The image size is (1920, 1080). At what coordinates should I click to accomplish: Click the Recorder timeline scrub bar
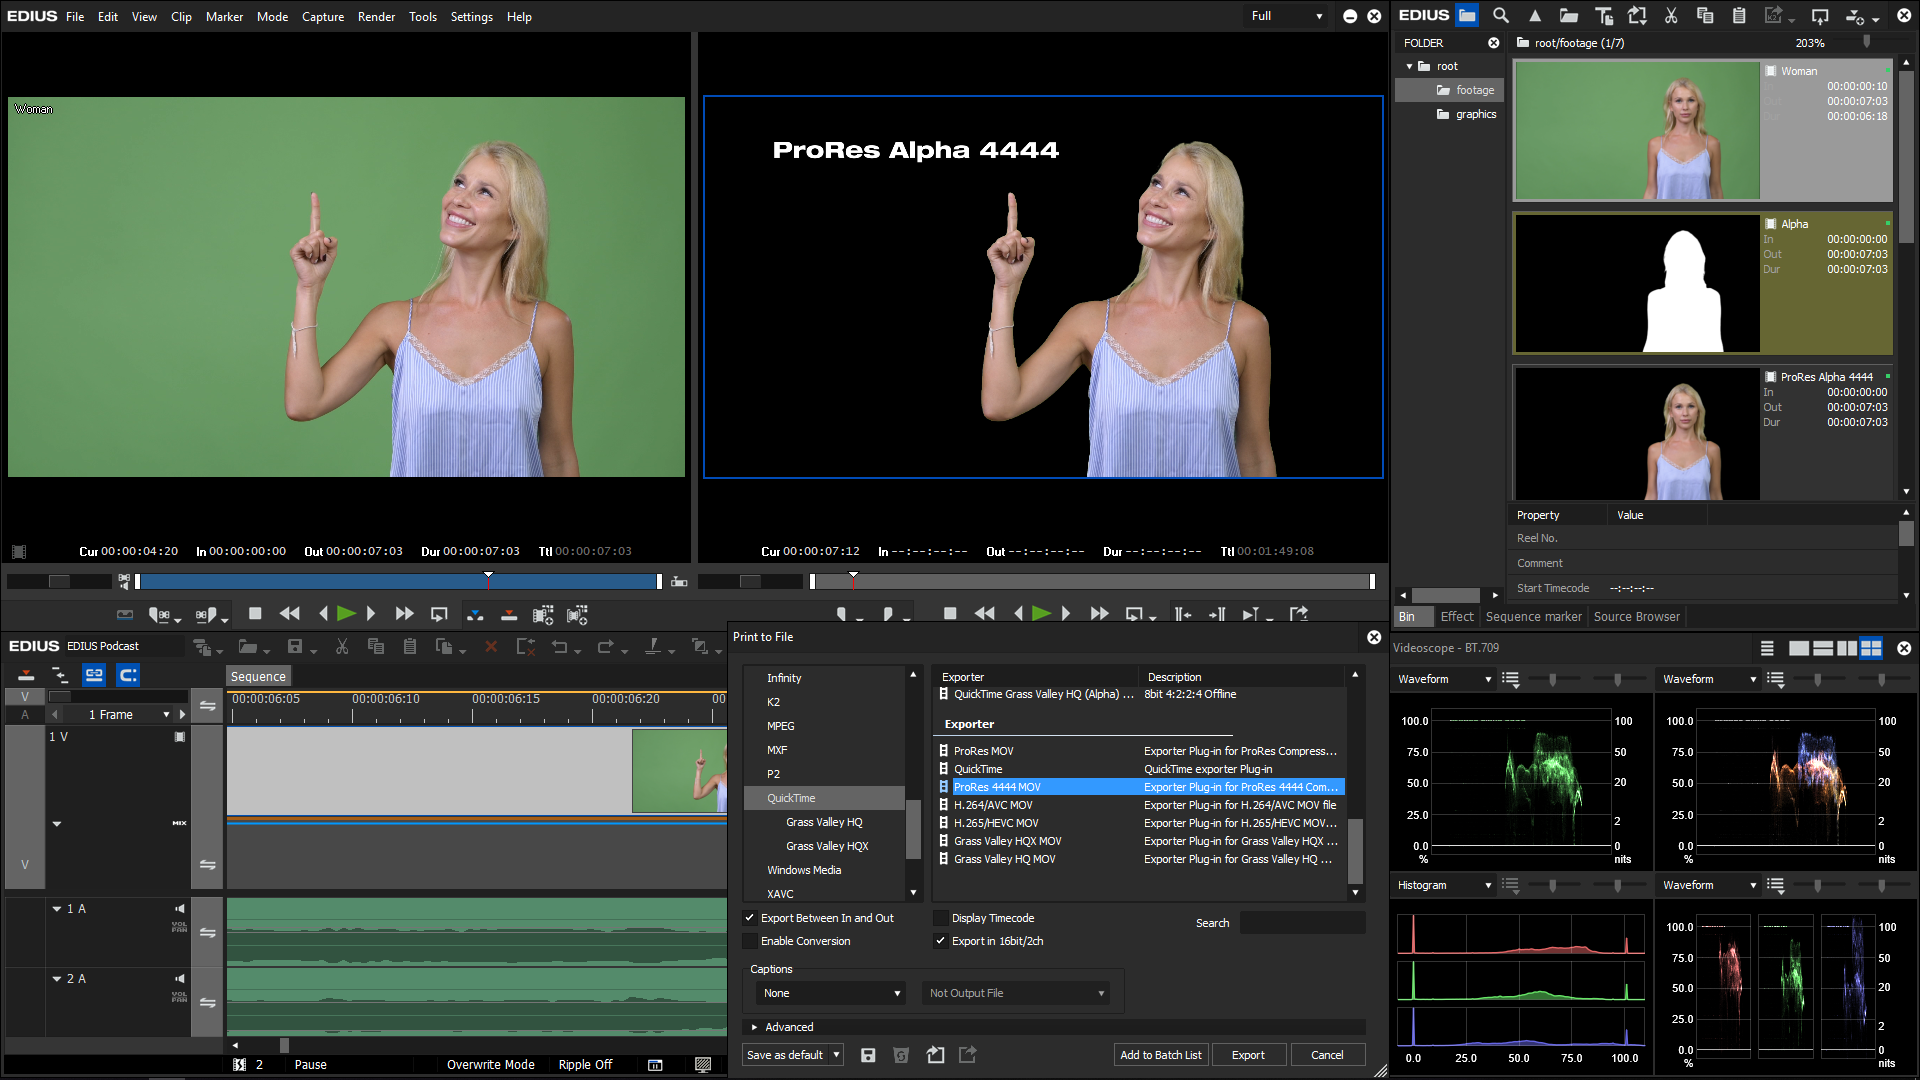pyautogui.click(x=1092, y=581)
